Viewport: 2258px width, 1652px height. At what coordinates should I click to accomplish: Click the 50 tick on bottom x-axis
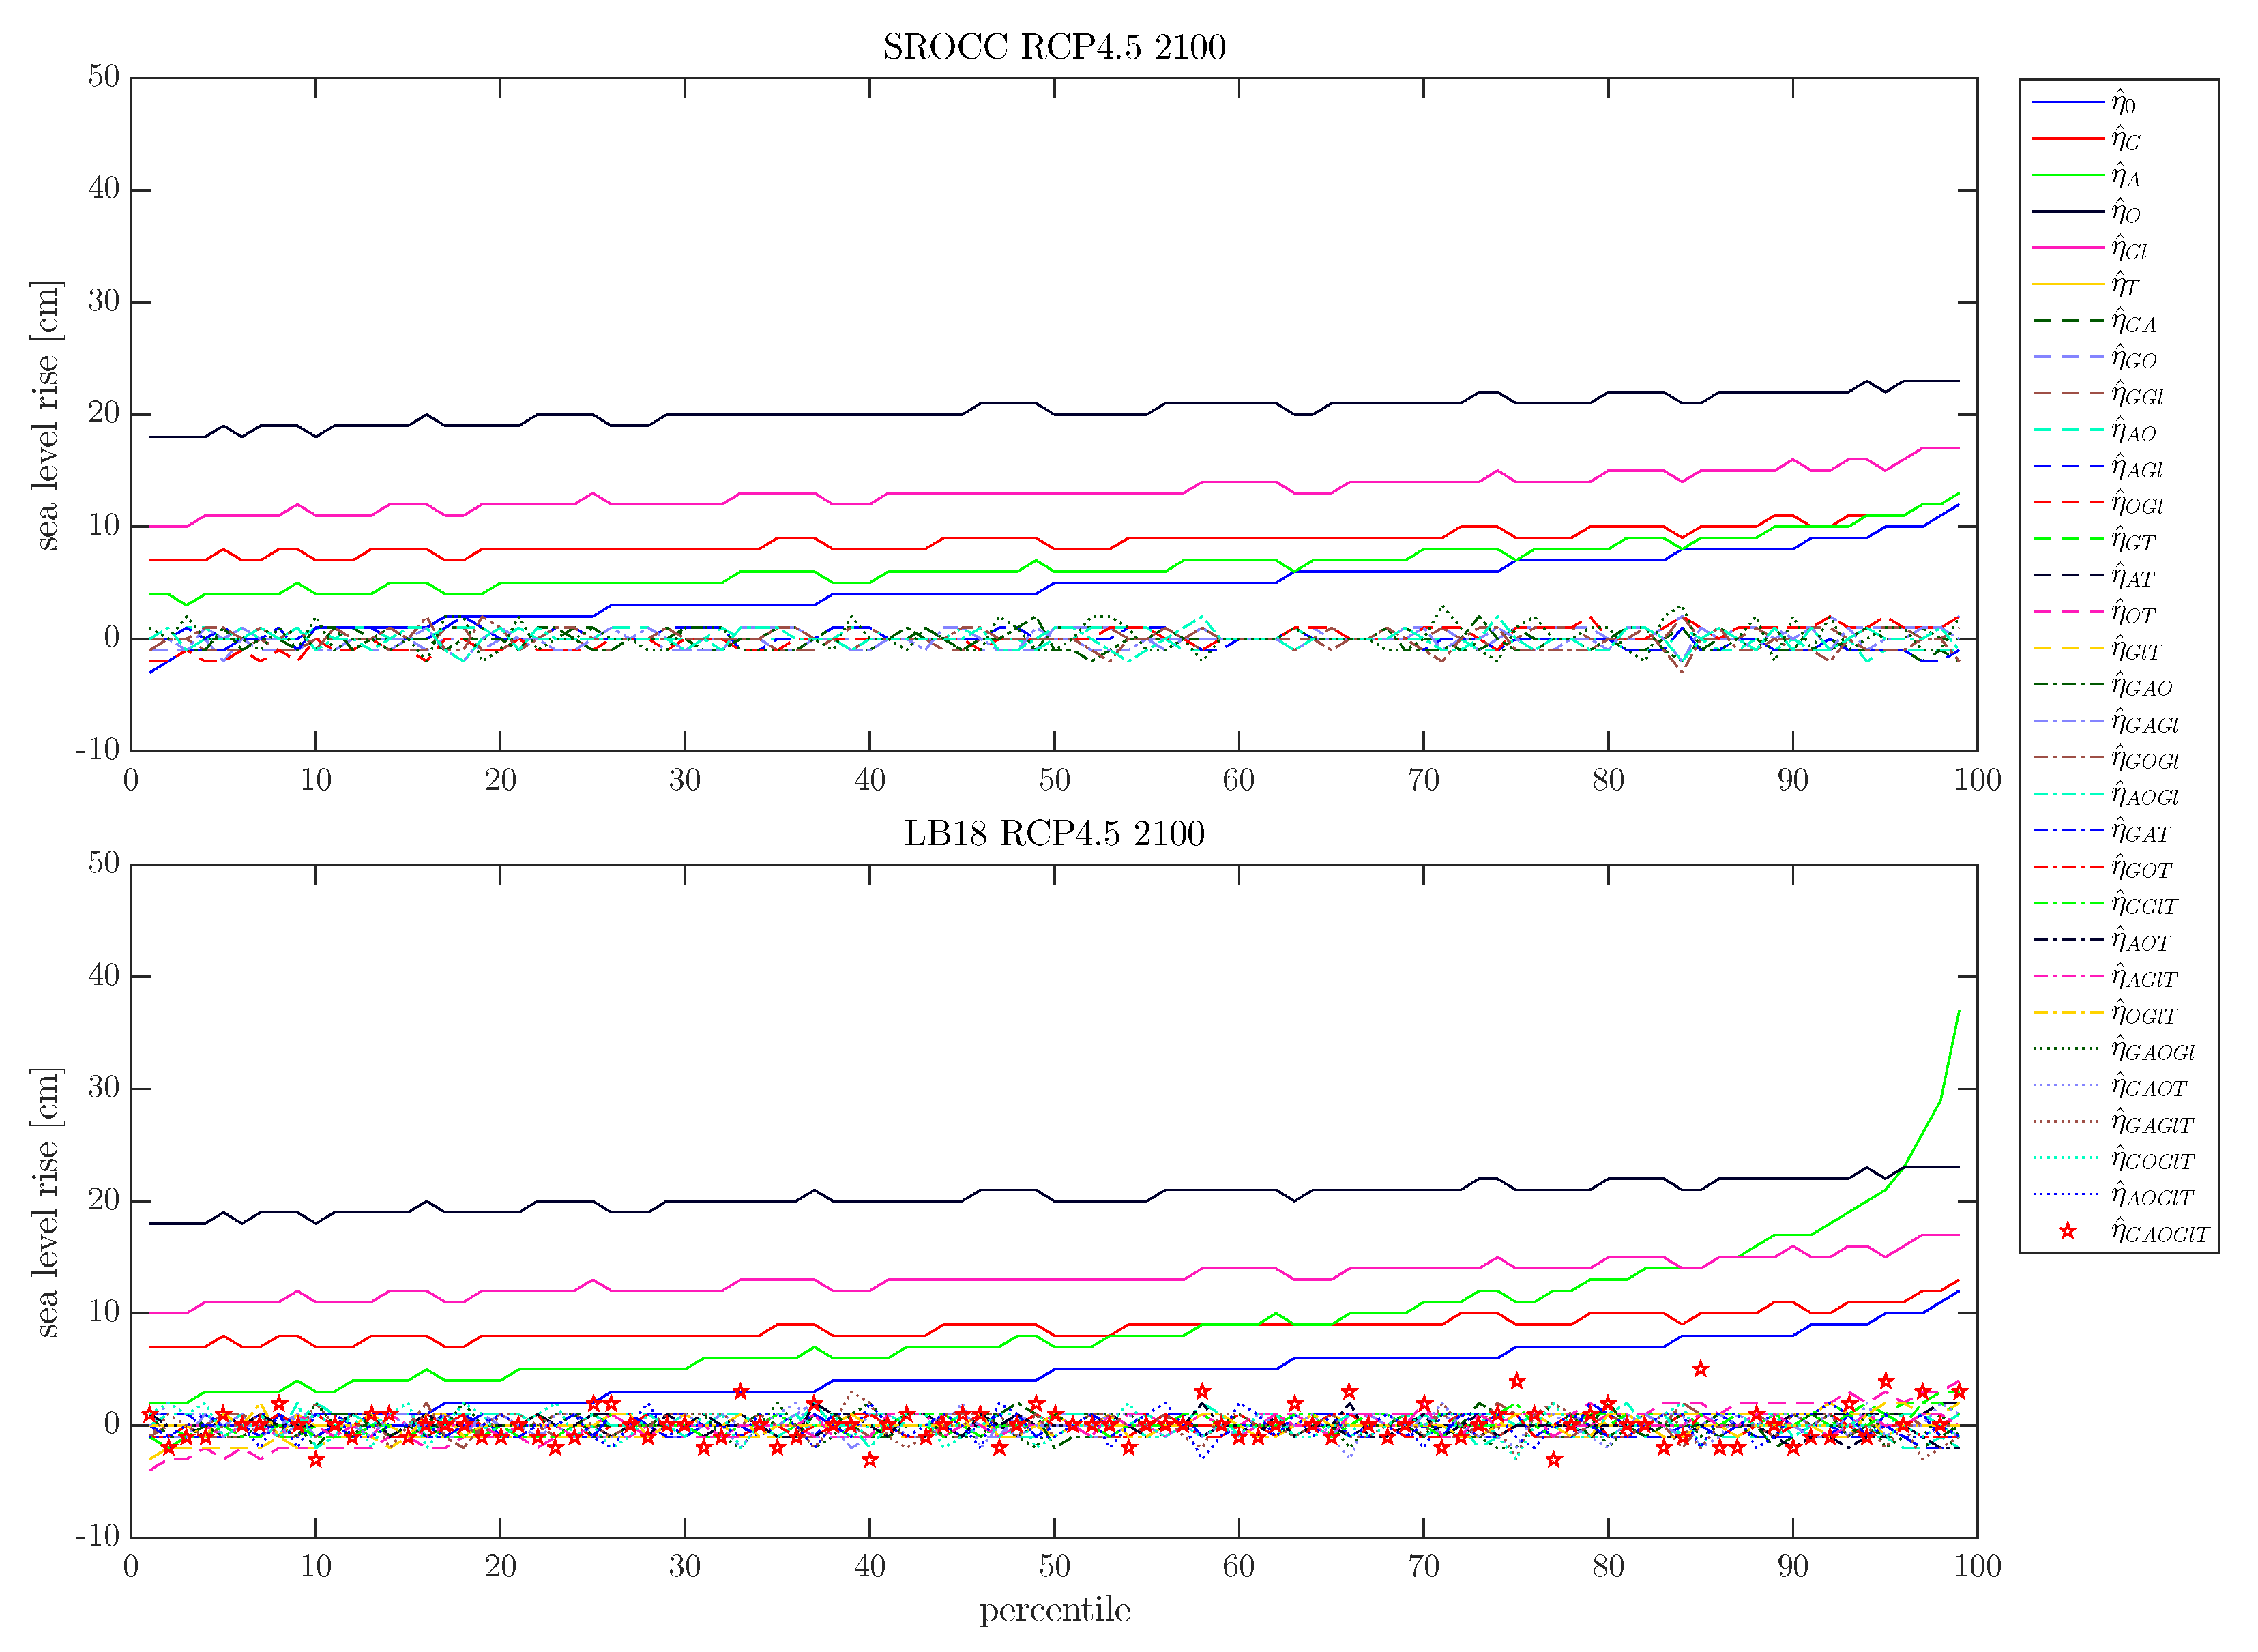1054,1566
